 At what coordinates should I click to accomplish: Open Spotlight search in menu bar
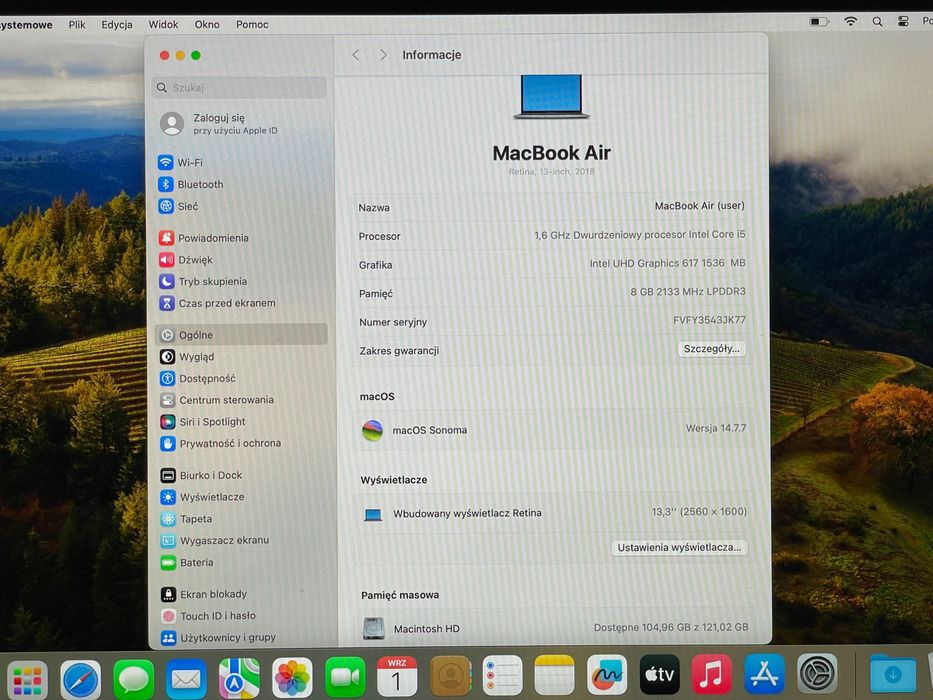click(x=877, y=21)
